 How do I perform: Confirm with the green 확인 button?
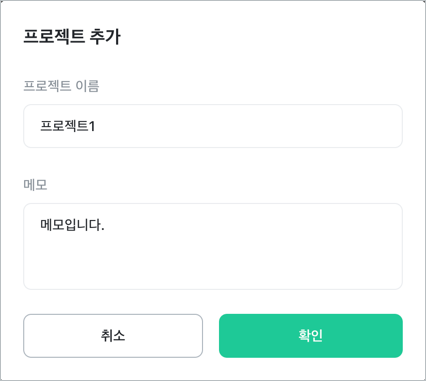[x=311, y=336]
